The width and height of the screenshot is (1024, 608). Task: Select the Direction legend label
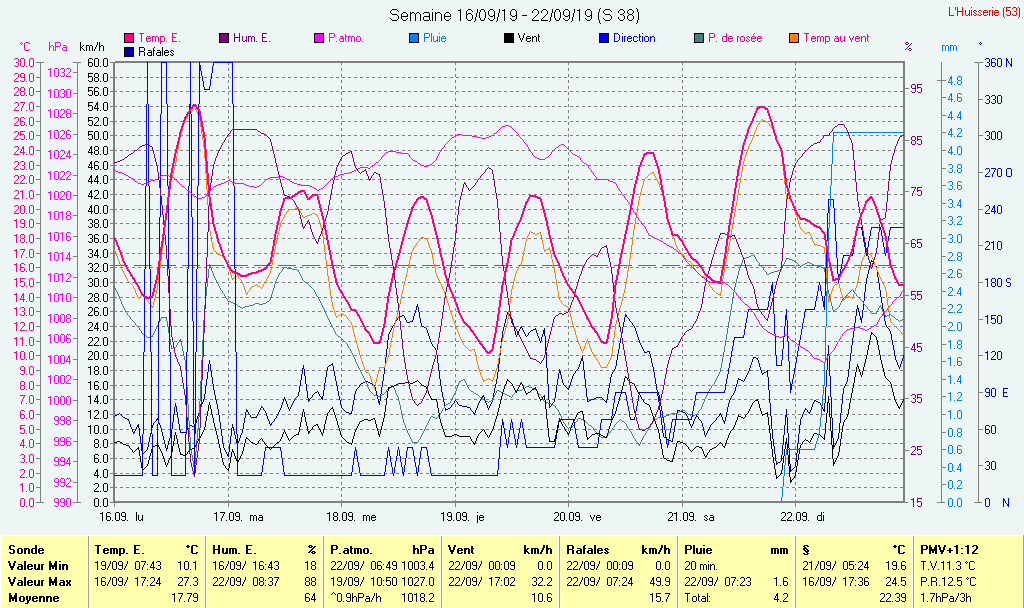[634, 39]
